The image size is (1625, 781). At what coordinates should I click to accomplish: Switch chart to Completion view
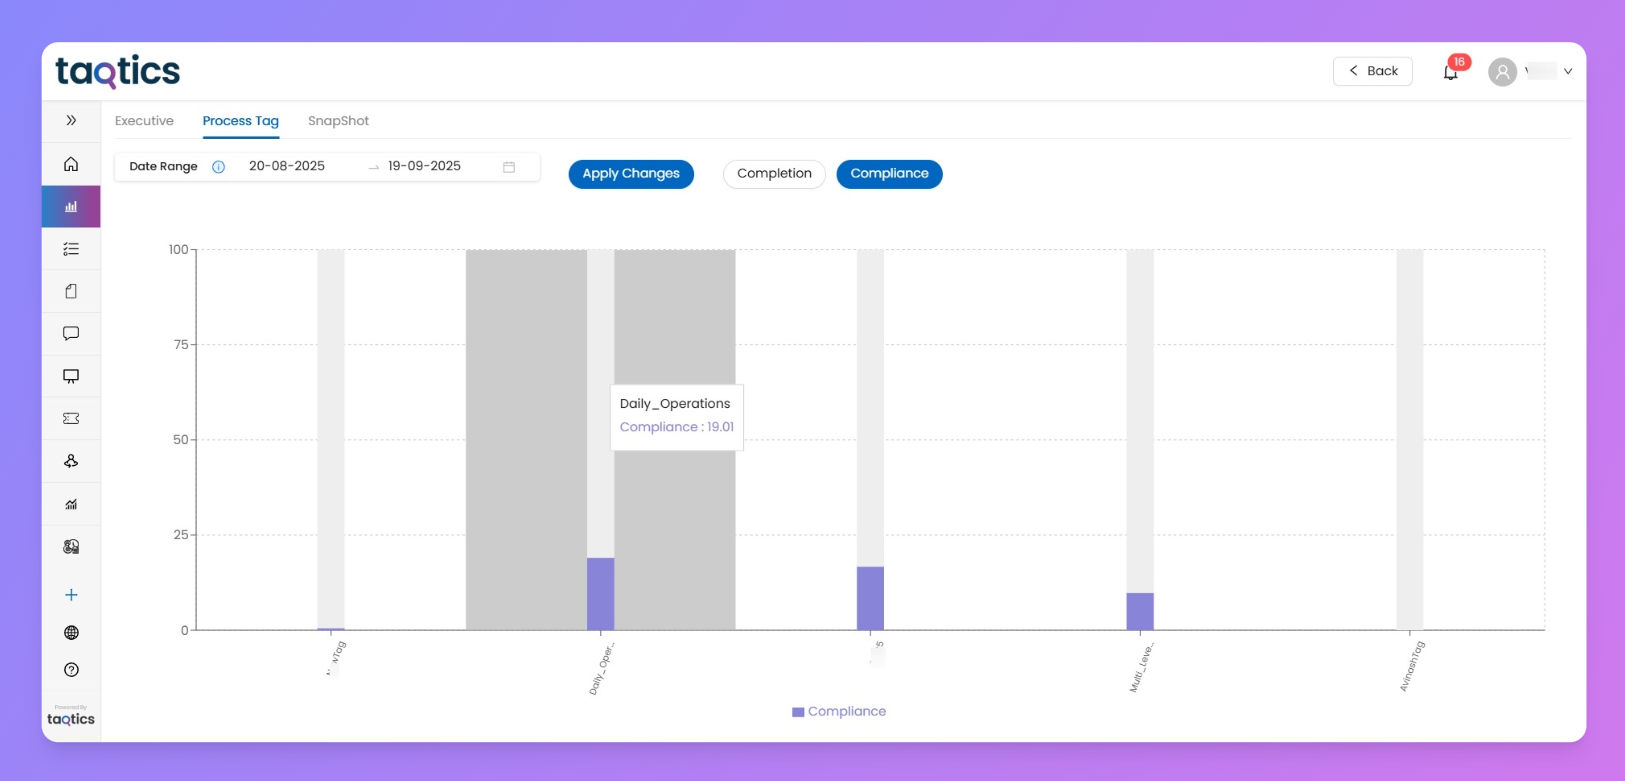(x=774, y=174)
